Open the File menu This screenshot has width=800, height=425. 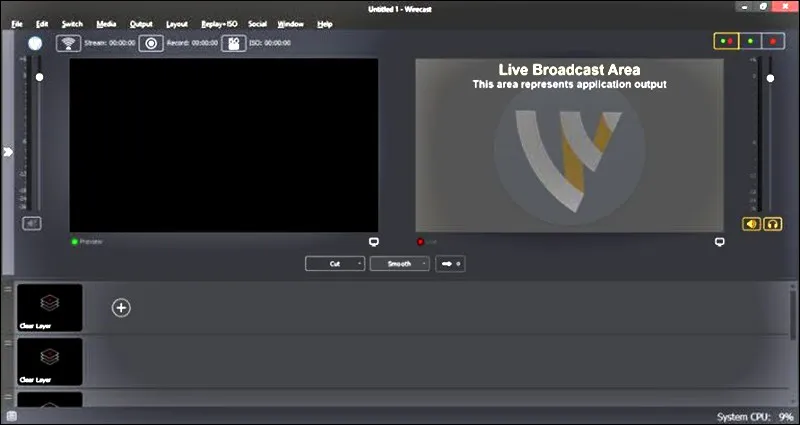click(17, 24)
